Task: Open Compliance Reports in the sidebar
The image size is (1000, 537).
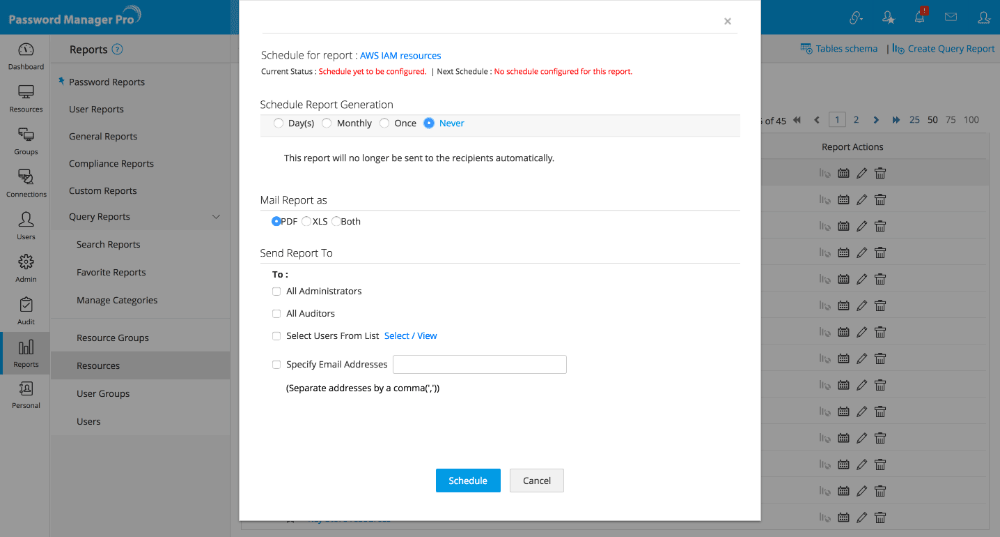Action: tap(111, 164)
